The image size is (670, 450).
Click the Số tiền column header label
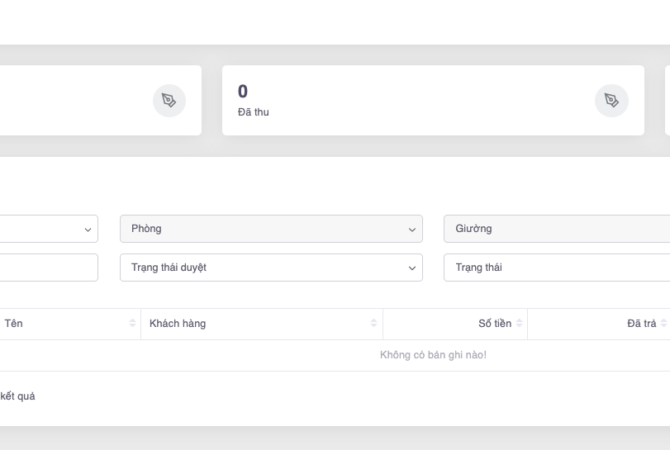point(494,323)
